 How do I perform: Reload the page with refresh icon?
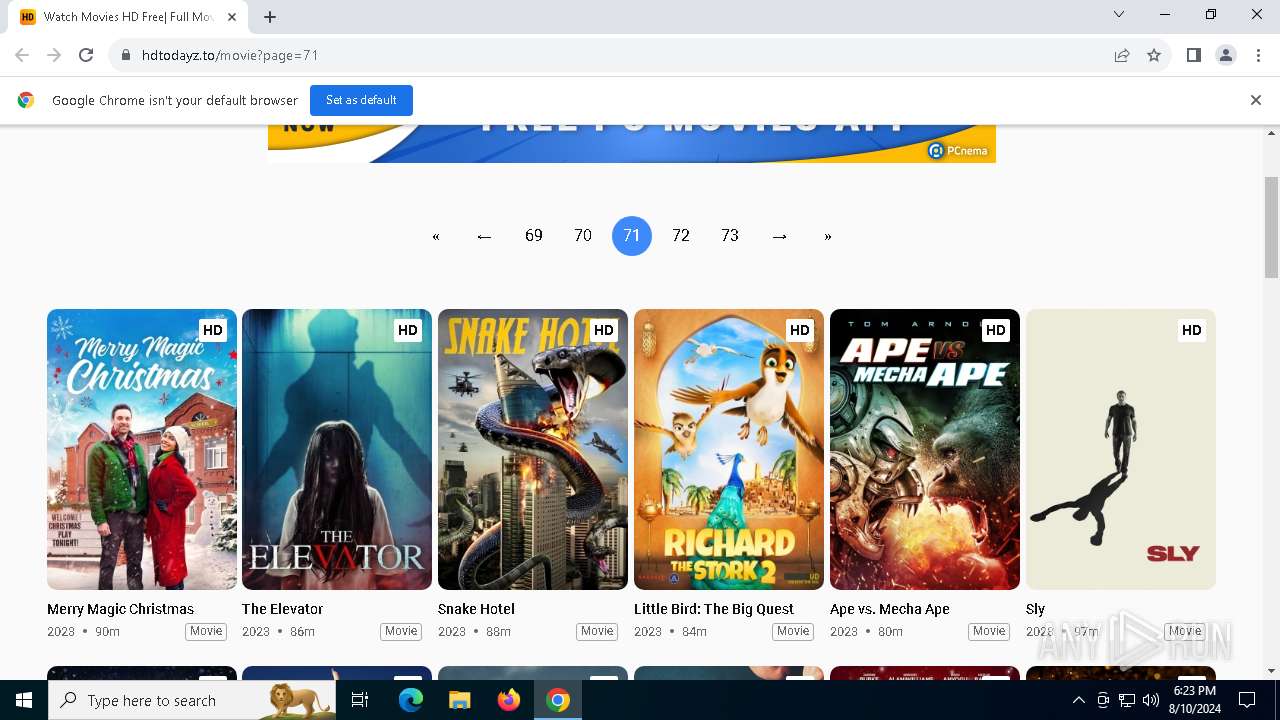86,55
